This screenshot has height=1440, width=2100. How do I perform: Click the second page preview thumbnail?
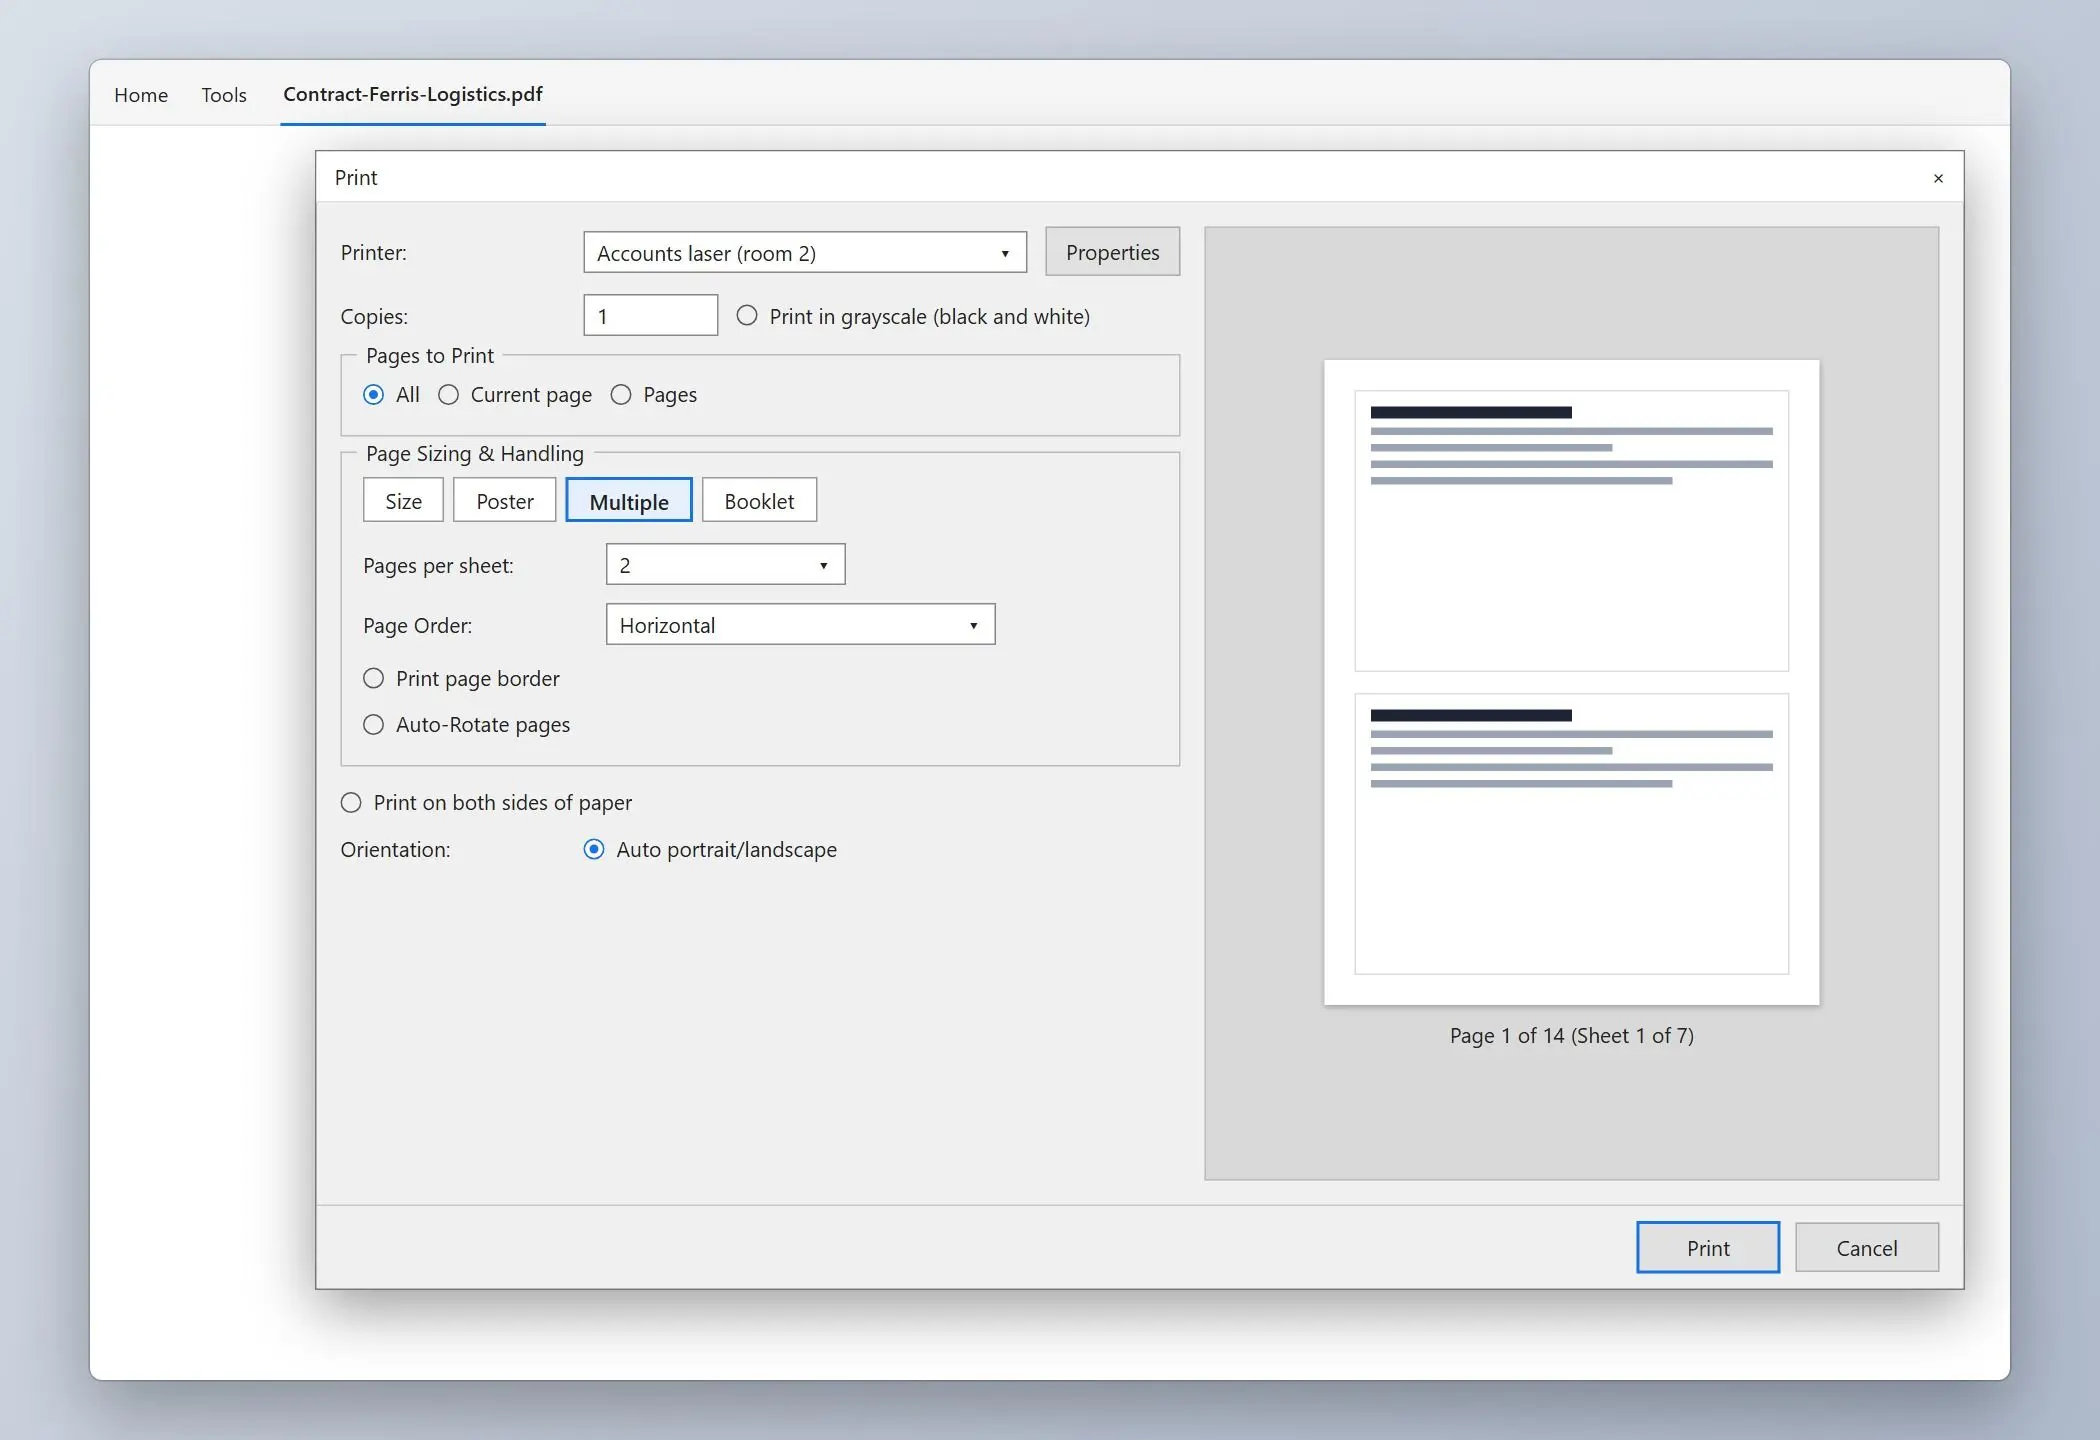[1571, 834]
